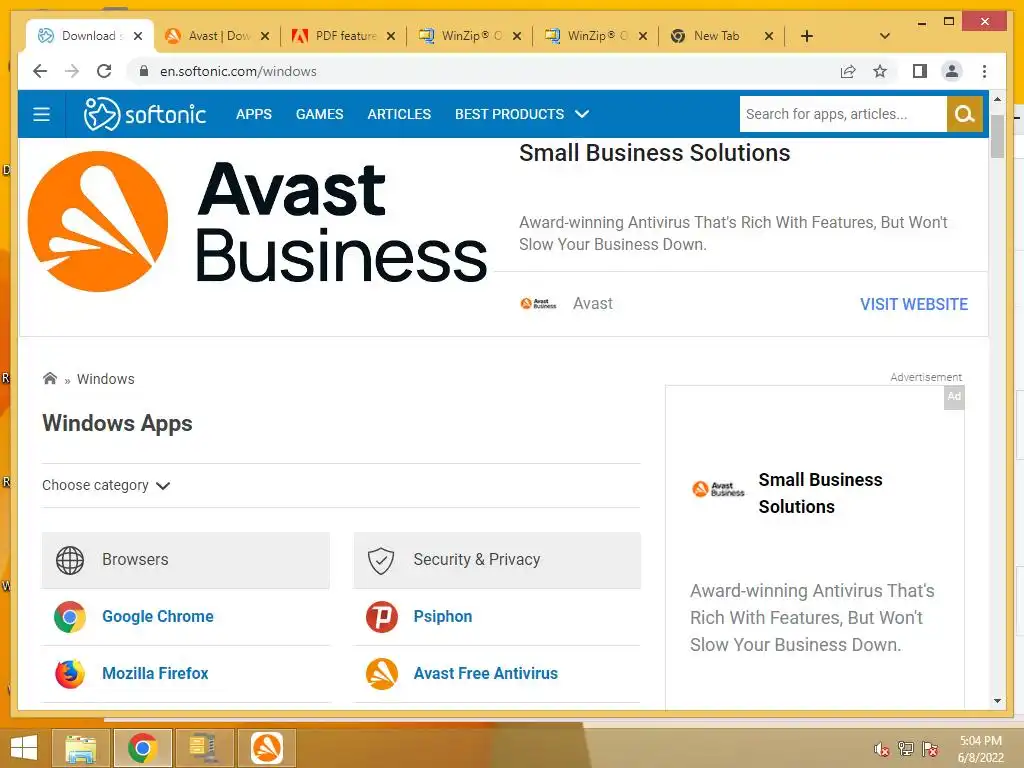Open Avast from the taskbar
Screen dimensions: 1024x768
267,748
